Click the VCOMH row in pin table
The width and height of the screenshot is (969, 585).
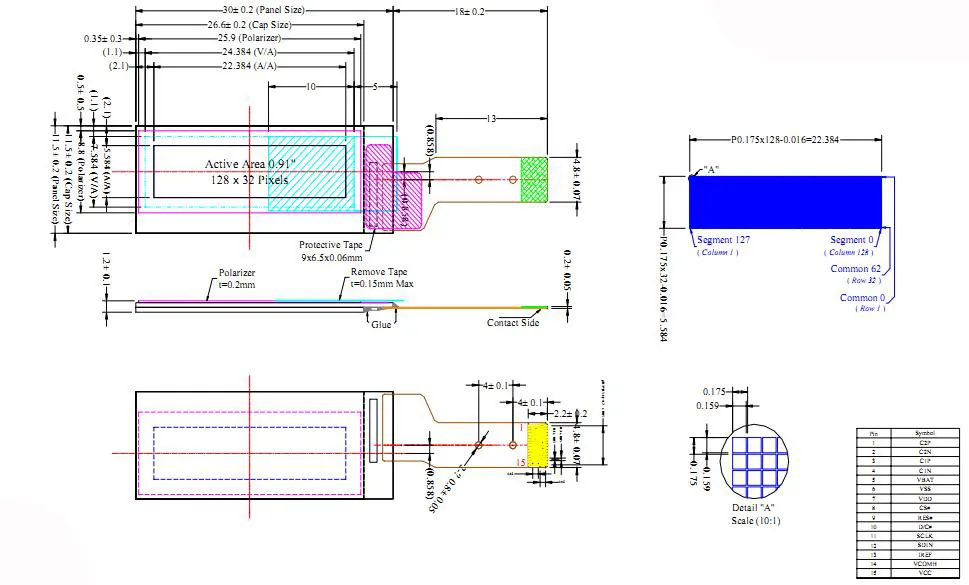pyautogui.click(x=908, y=564)
